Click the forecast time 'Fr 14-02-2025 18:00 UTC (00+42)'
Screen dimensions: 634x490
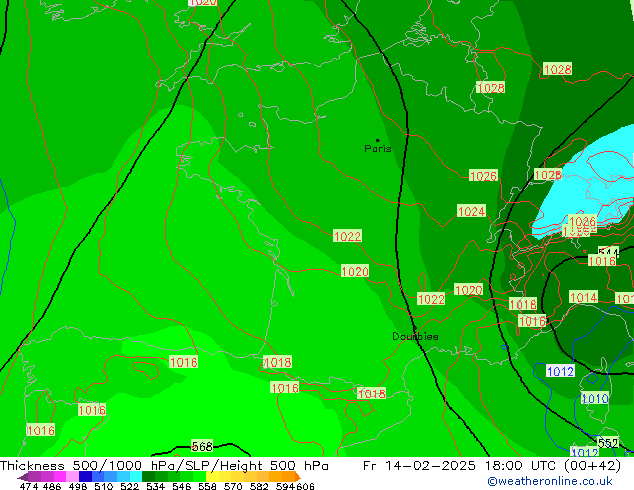point(492,466)
